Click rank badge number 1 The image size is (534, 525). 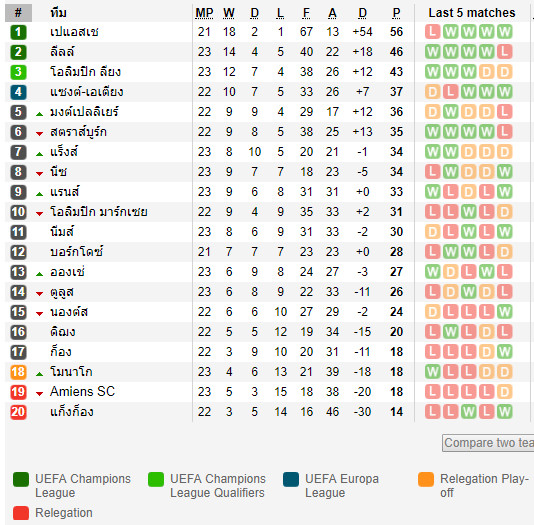[18, 32]
